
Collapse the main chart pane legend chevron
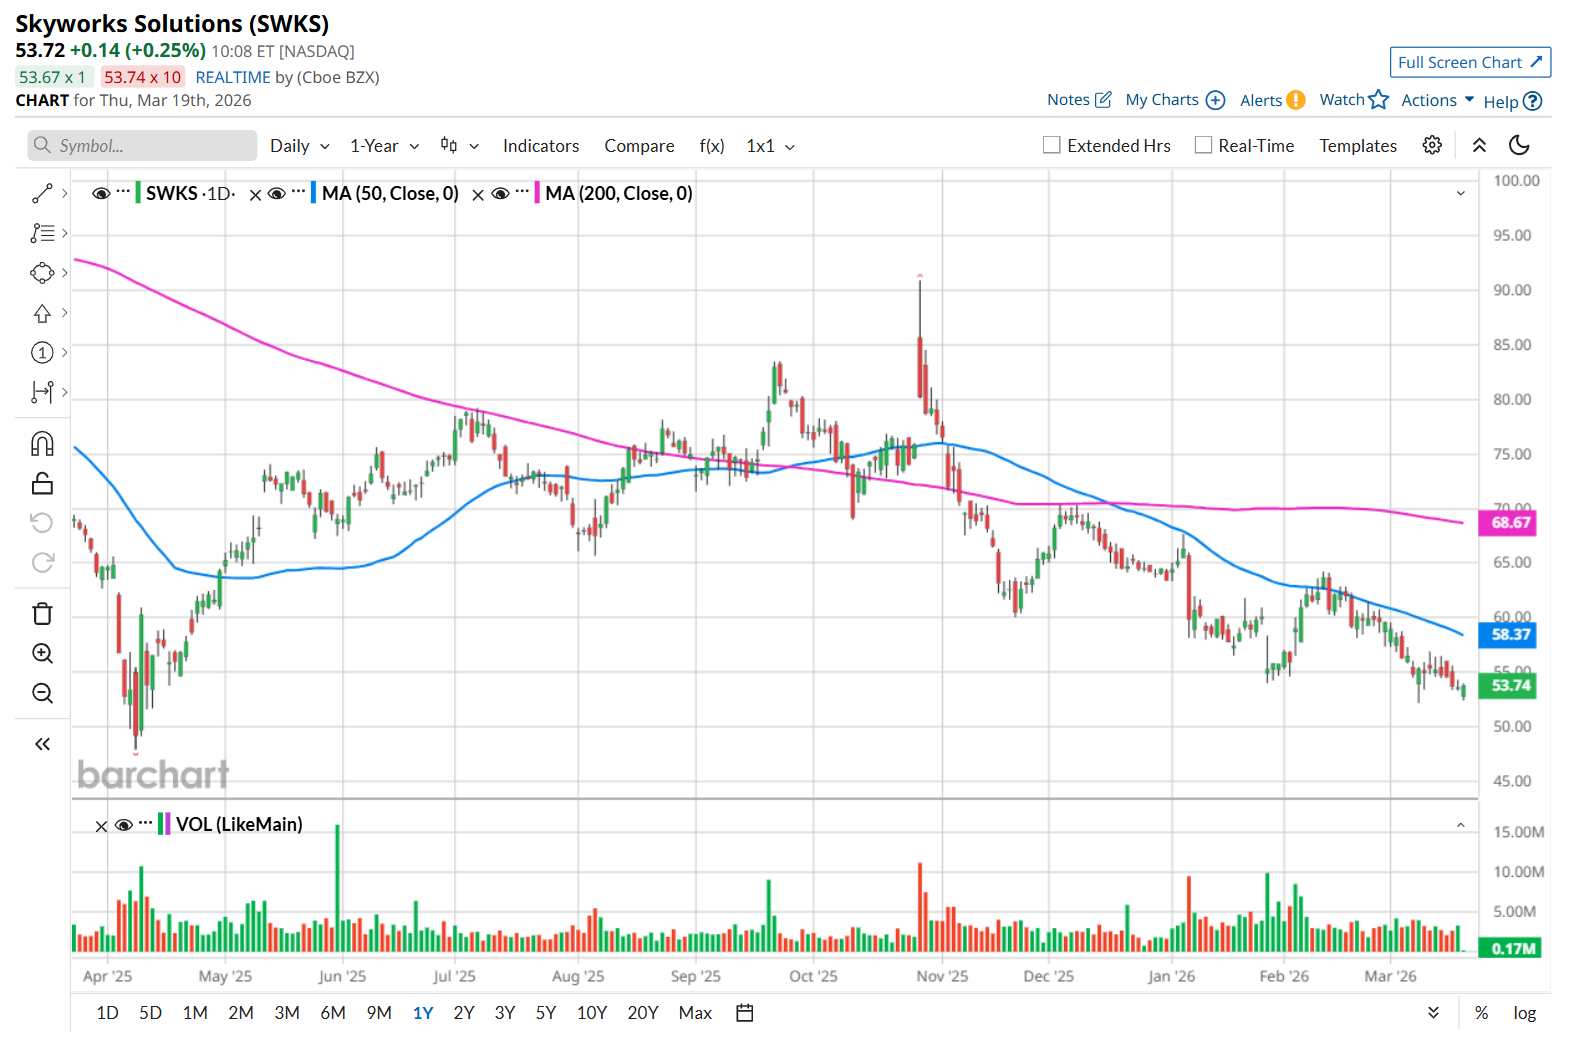pos(1460,193)
